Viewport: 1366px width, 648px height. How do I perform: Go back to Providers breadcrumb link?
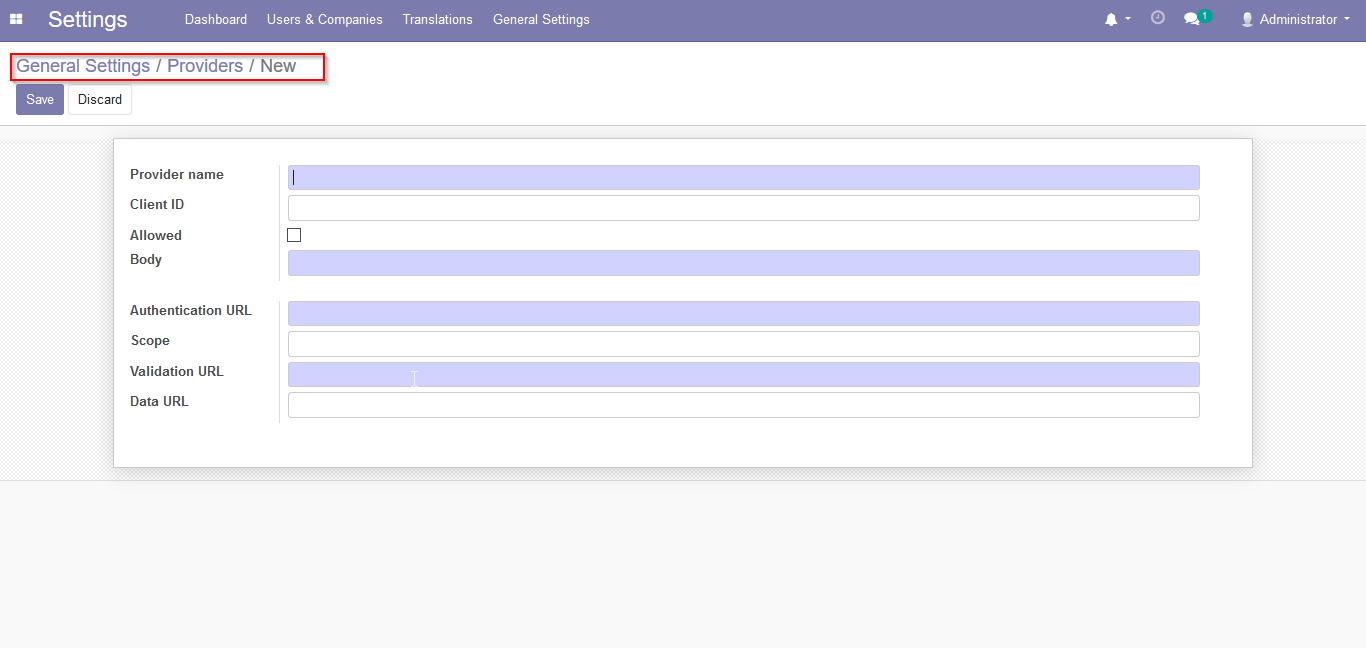(205, 66)
